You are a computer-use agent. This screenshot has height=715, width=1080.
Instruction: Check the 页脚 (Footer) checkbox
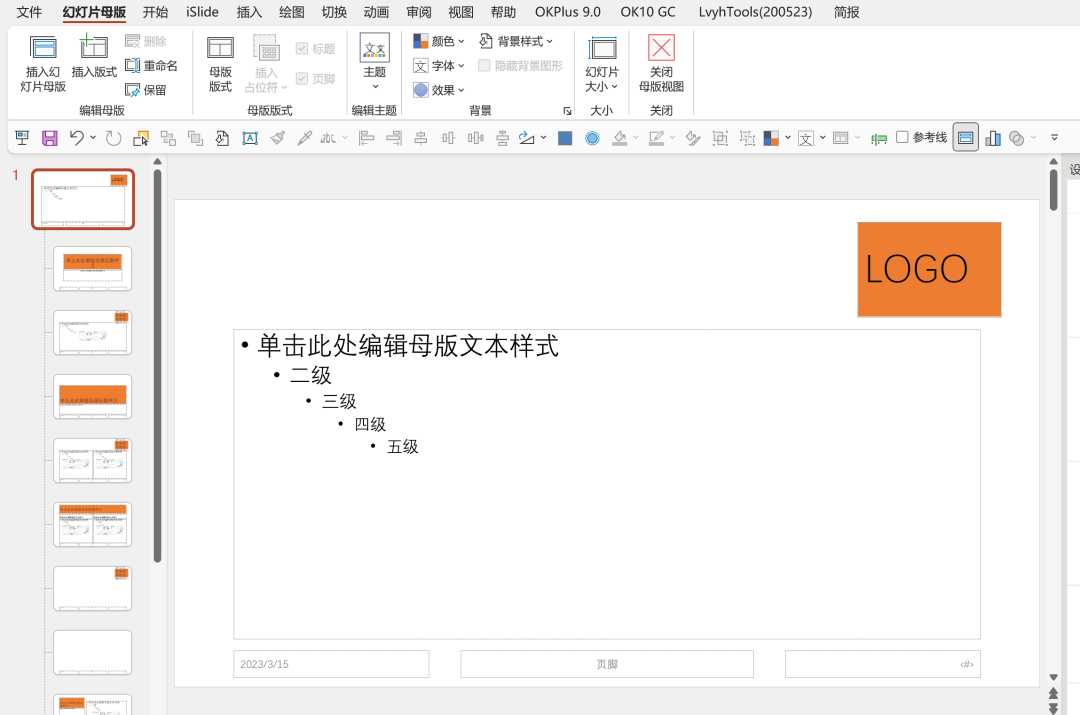tap(303, 76)
